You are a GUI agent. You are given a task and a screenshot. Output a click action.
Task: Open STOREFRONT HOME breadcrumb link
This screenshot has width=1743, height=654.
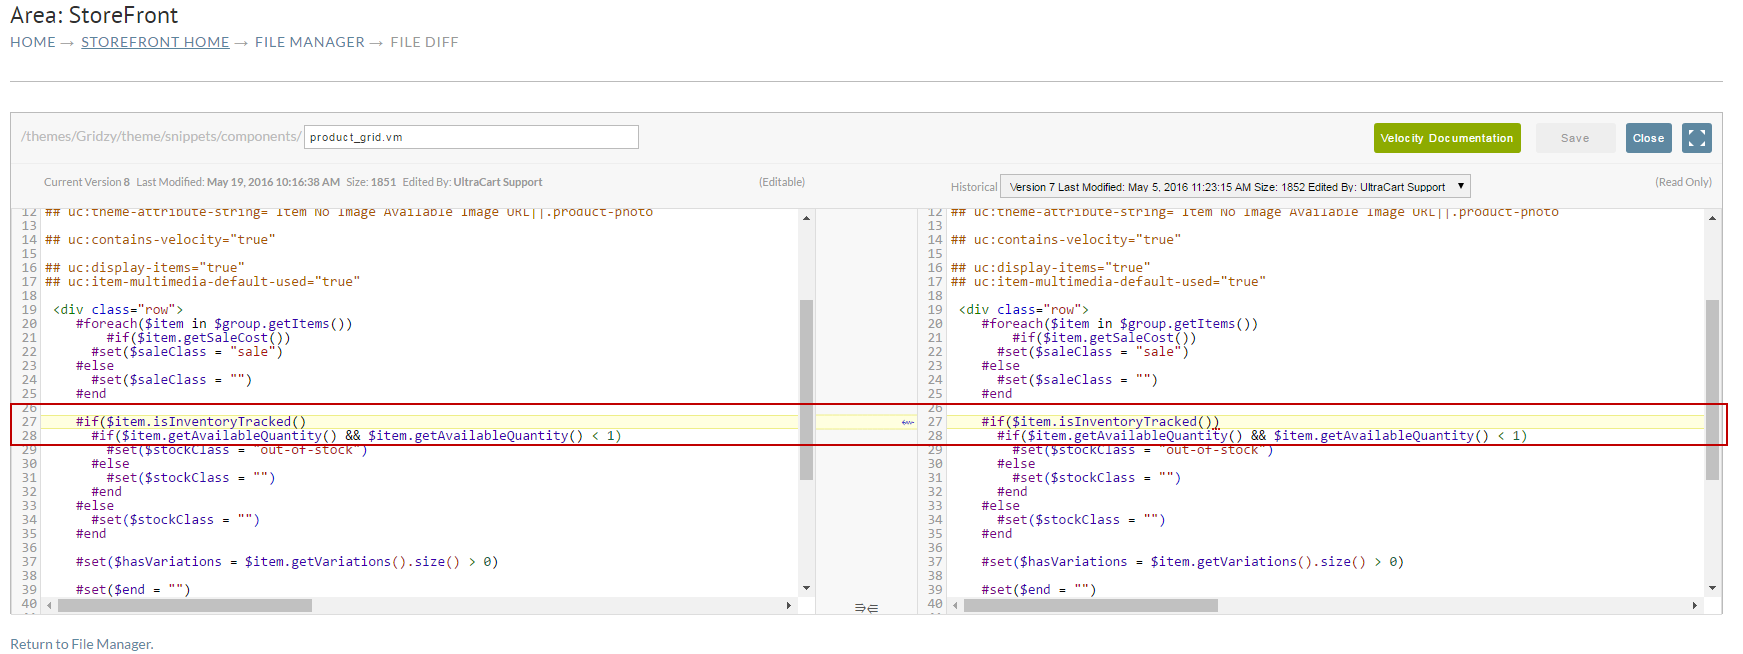tap(155, 42)
